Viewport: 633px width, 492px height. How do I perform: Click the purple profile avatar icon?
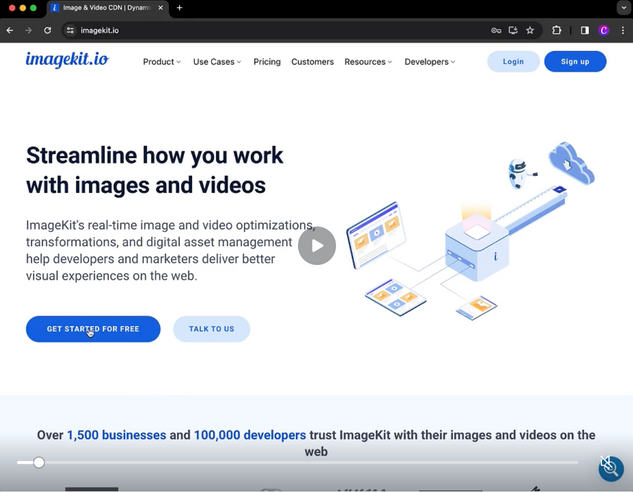tap(604, 31)
